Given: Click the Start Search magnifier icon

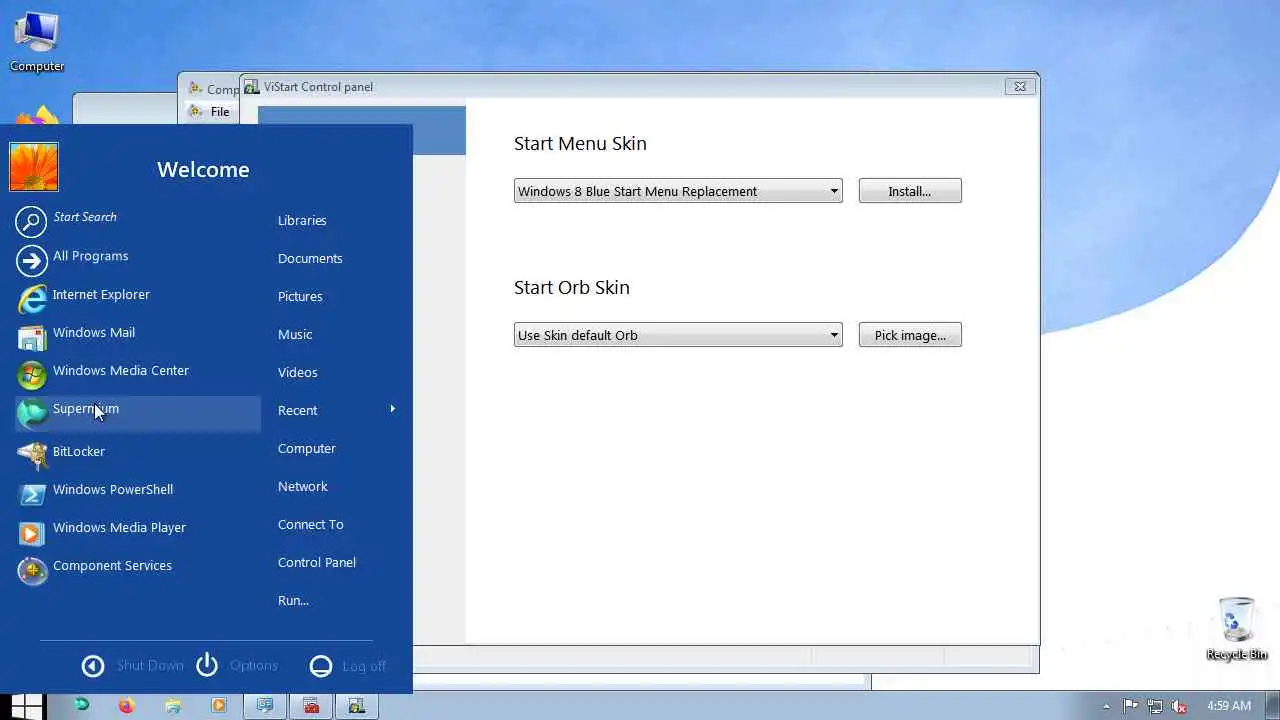Looking at the screenshot, I should coord(32,222).
